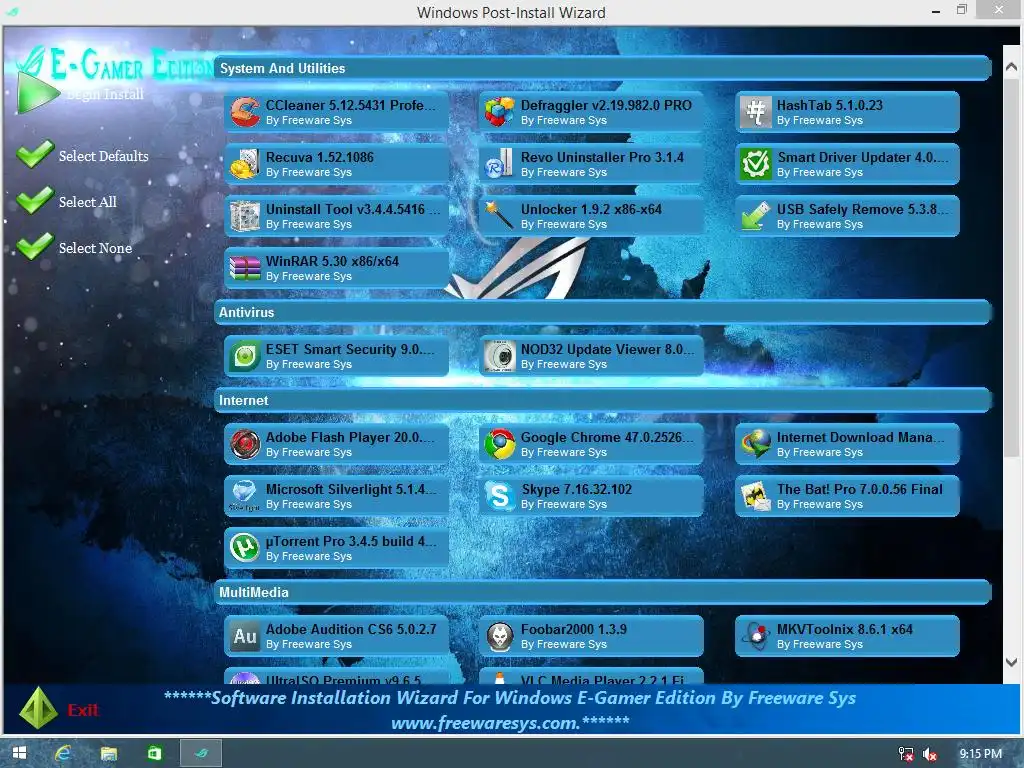Toggle WinRAR 5.30 x86/x64 selection
This screenshot has height=768, width=1024.
[336, 268]
